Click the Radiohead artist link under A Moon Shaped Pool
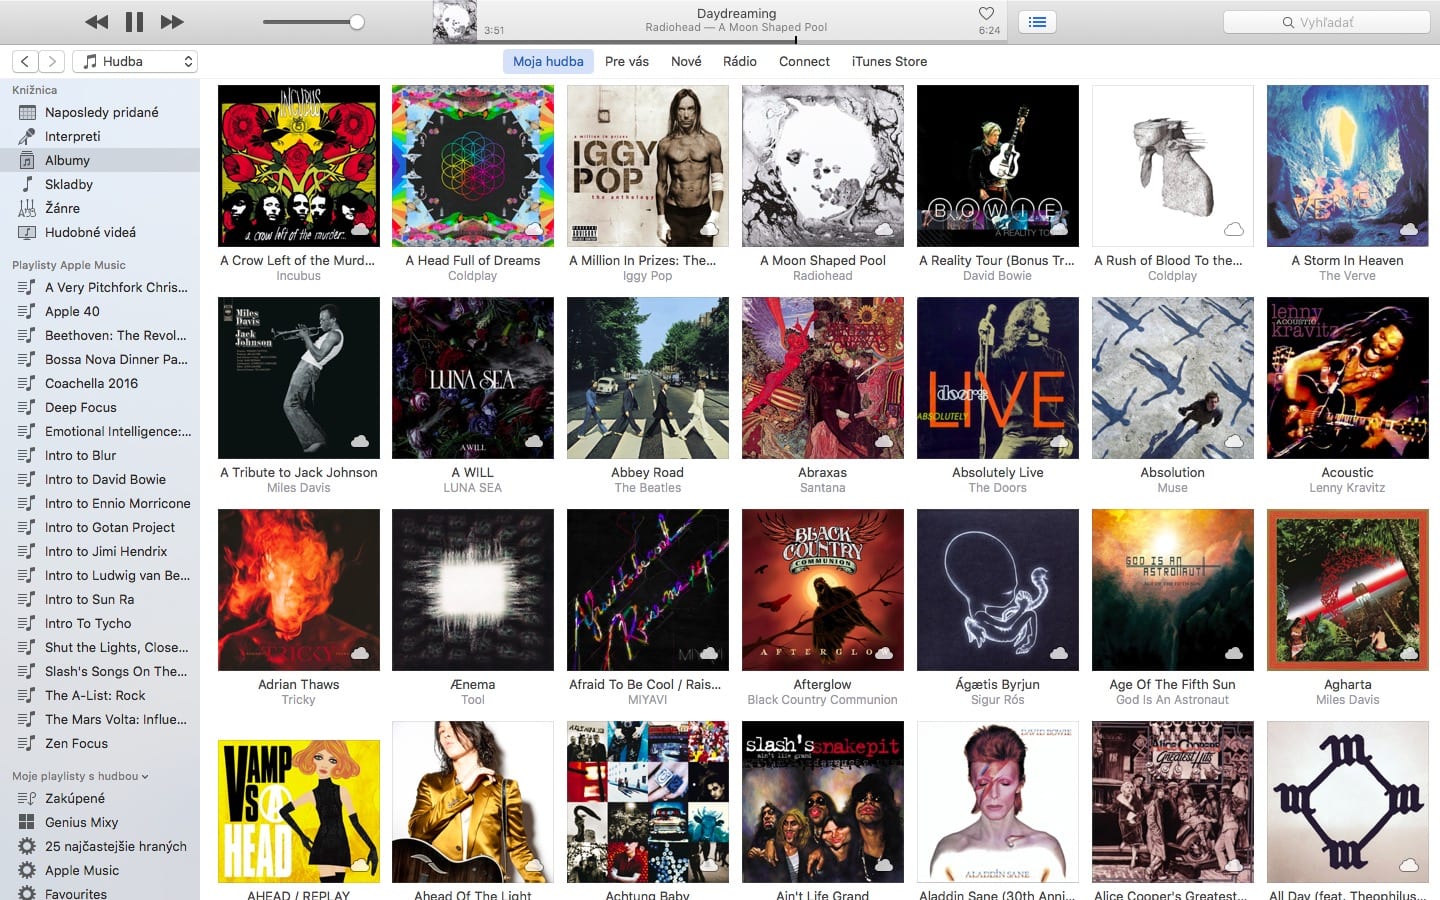The height and width of the screenshot is (900, 1440). coord(823,276)
